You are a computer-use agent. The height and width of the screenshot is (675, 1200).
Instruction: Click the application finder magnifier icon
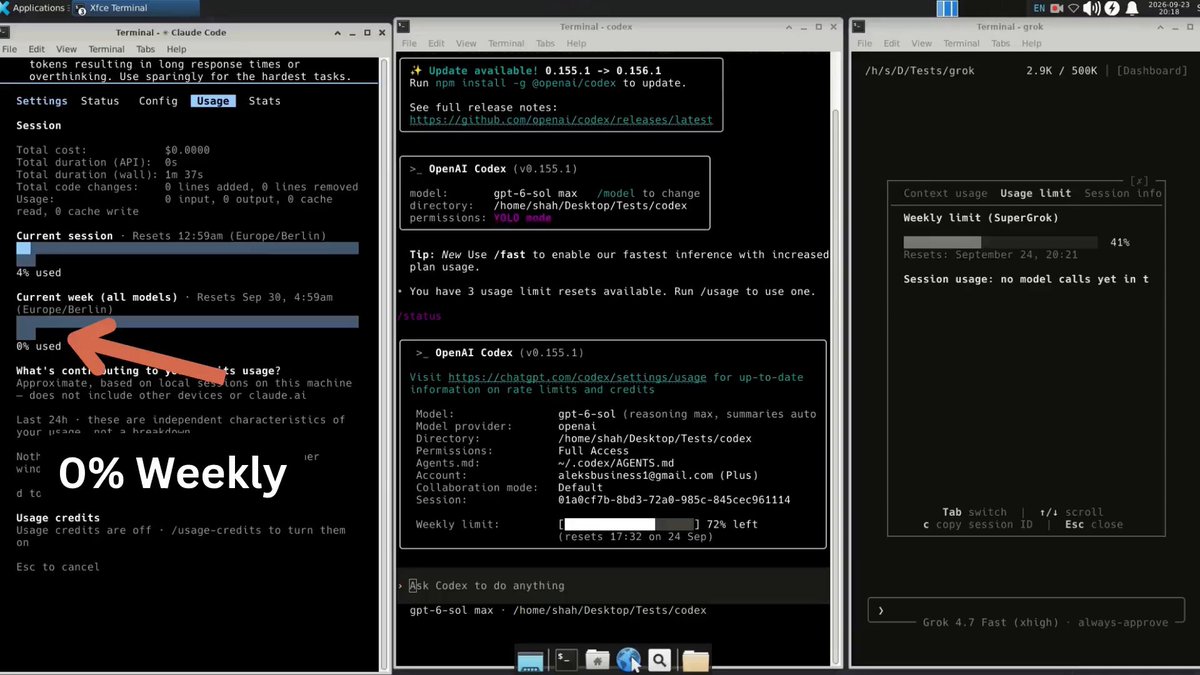click(660, 659)
